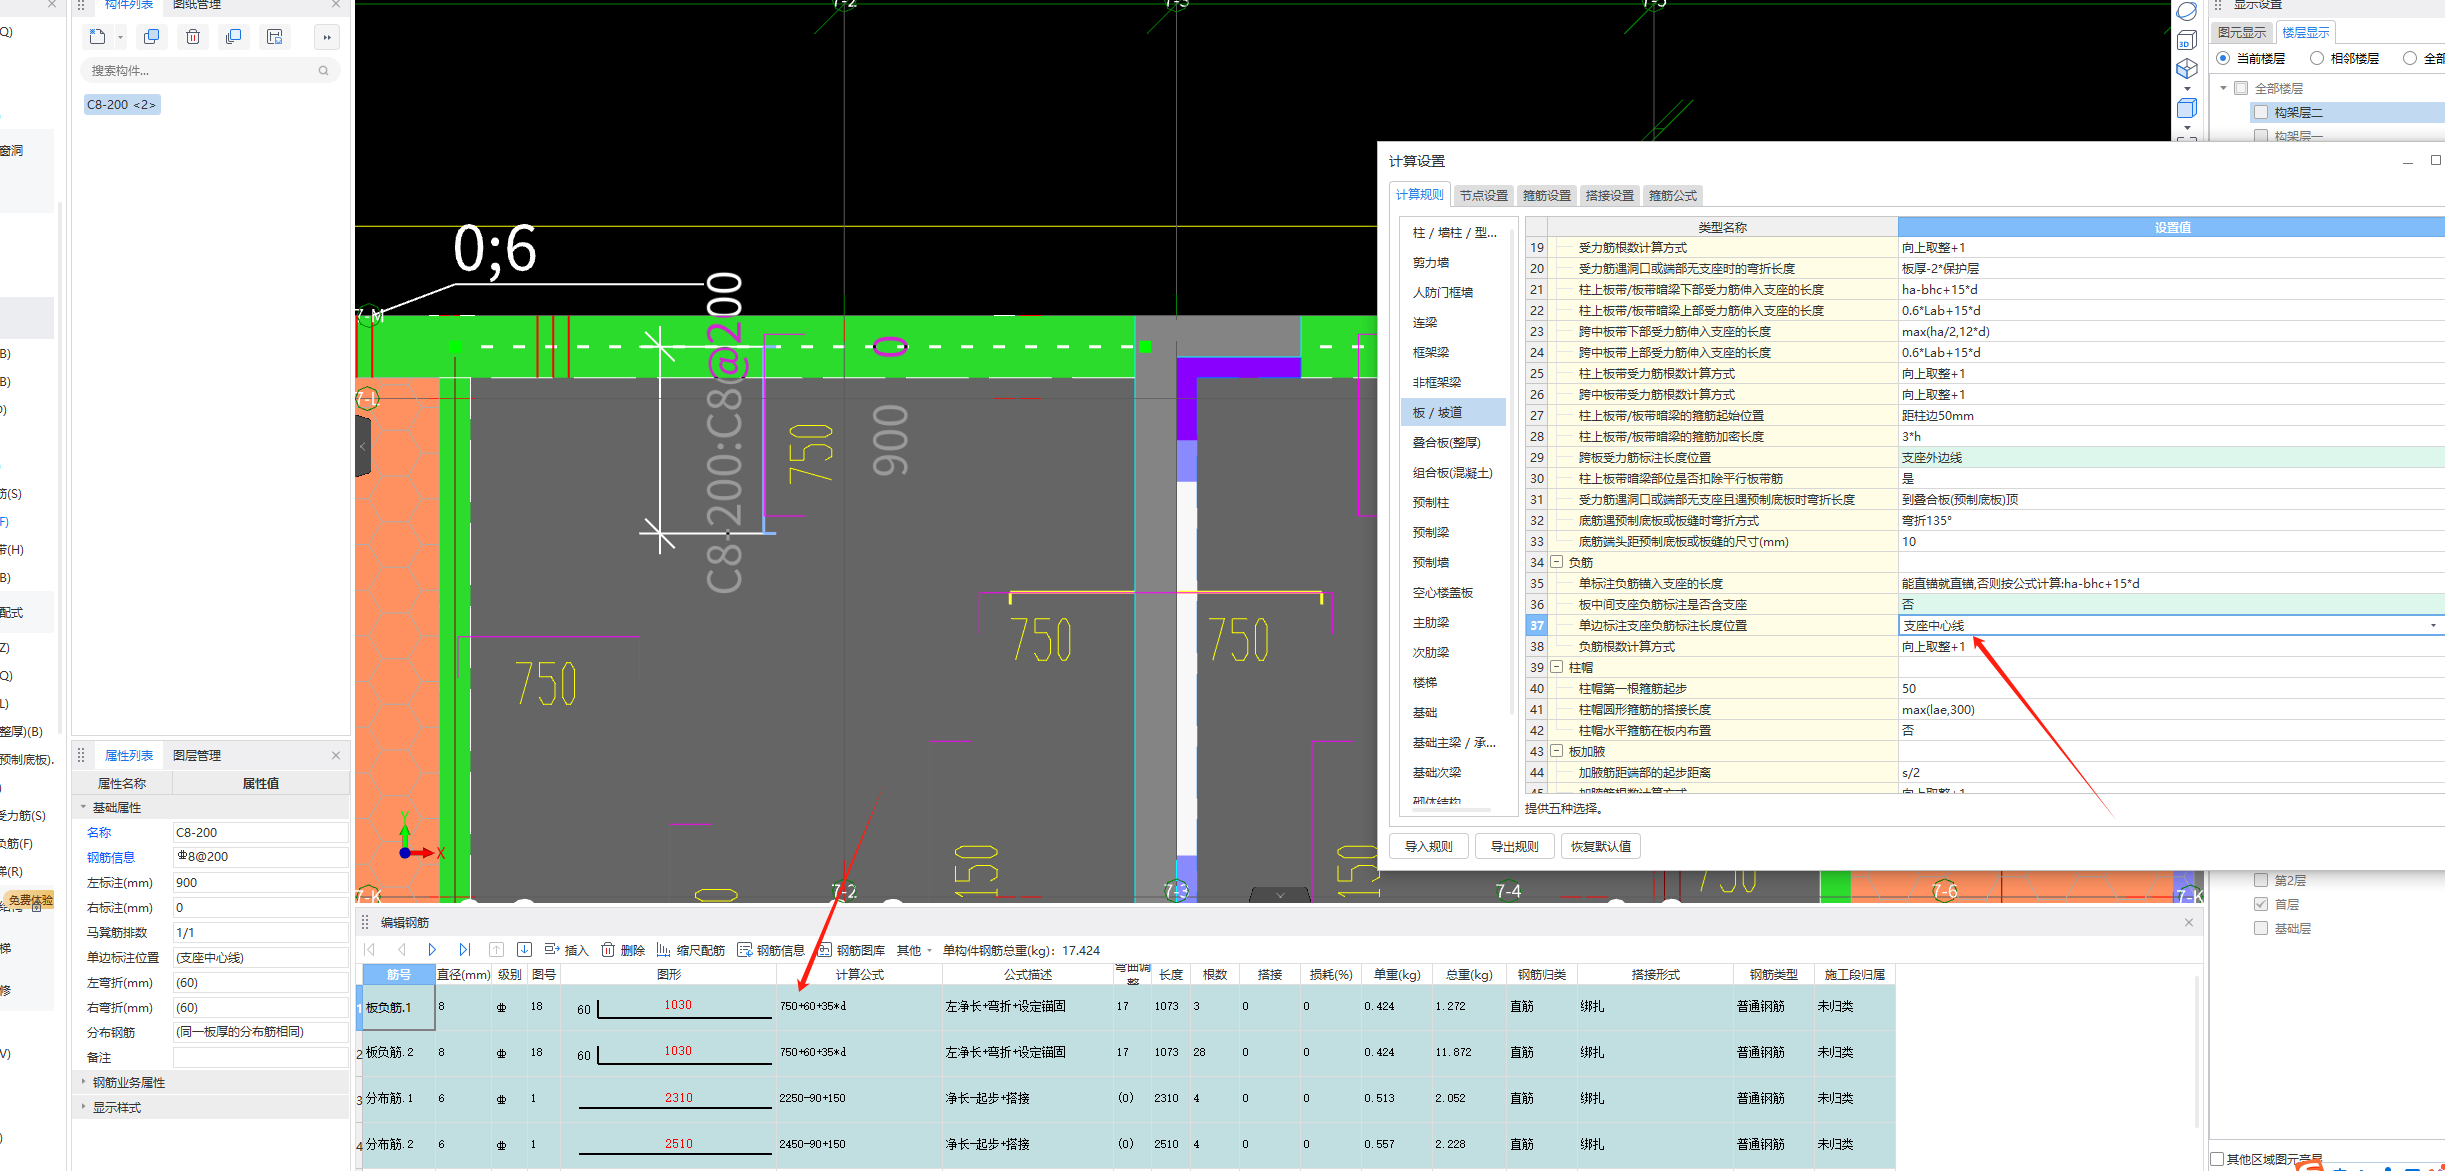The image size is (2445, 1171).
Task: Collapse the 柱帽 group in row 39
Action: click(1556, 667)
